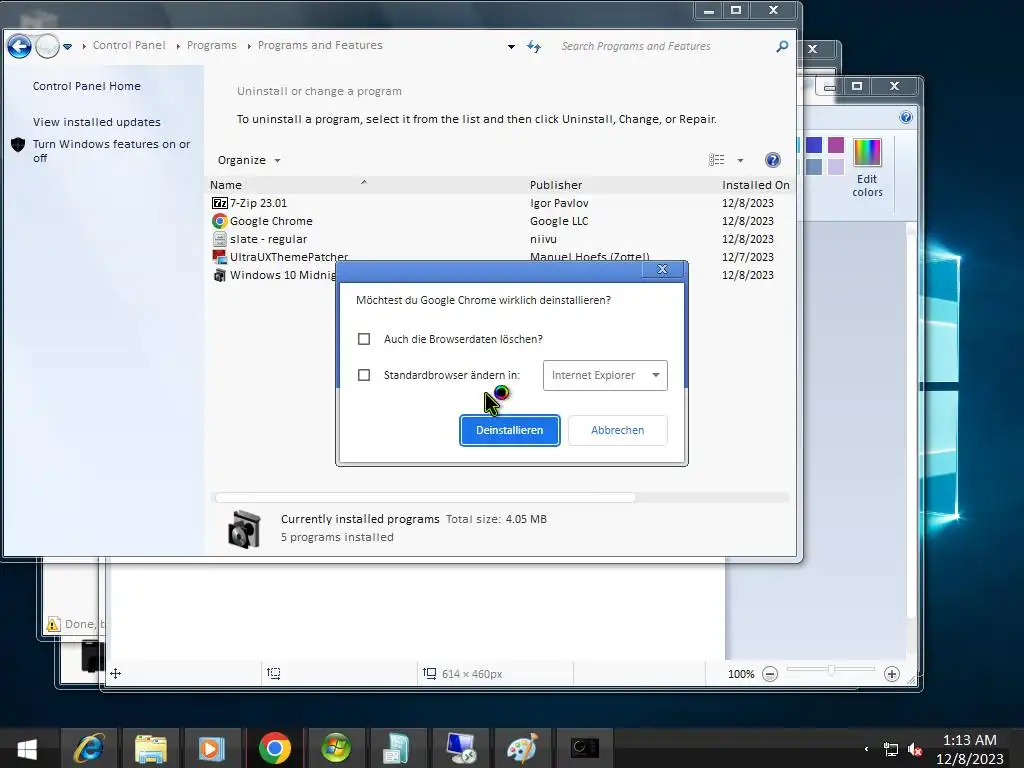Select UltraUXThemePatcher program icon
This screenshot has width=1024, height=768.
[x=219, y=257]
